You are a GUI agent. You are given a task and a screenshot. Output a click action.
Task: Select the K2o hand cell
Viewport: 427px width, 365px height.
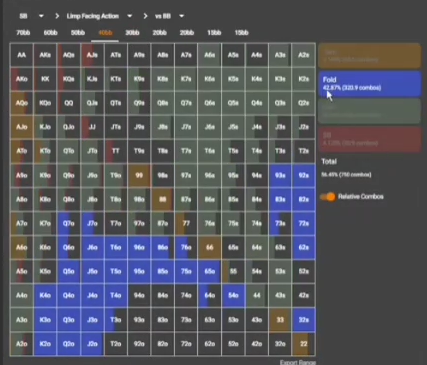coord(45,344)
